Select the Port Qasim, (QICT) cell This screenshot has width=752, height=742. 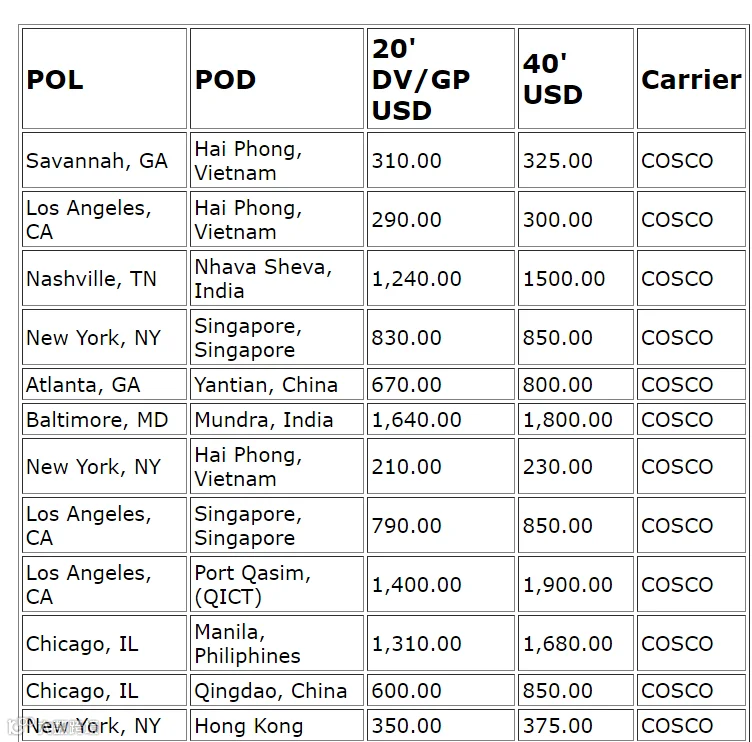(277, 584)
